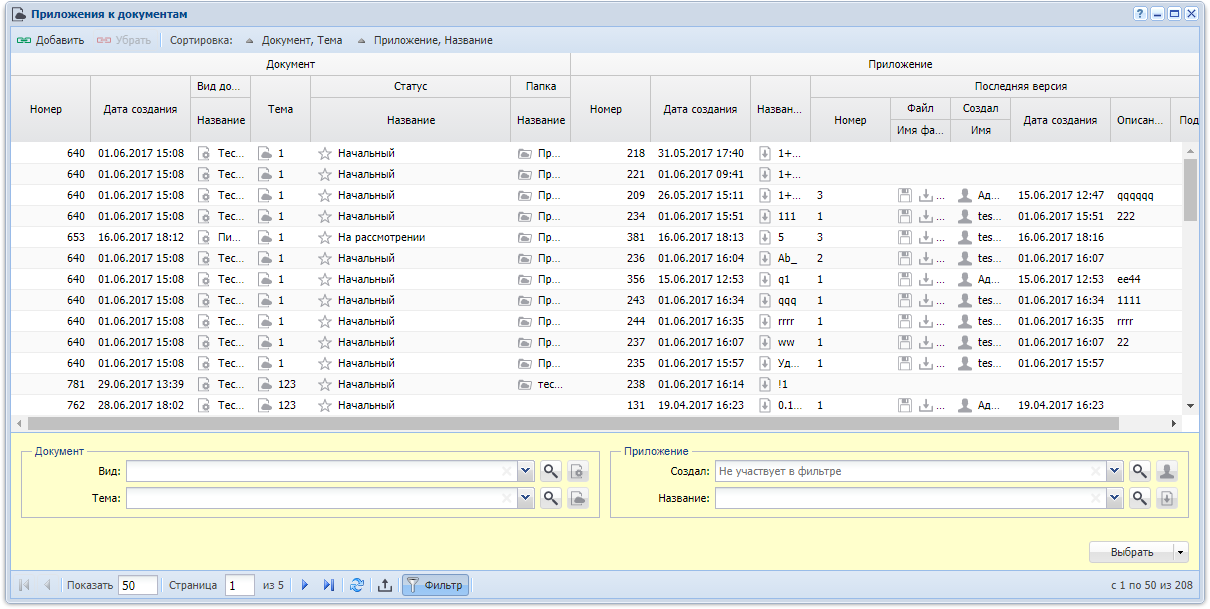Image resolution: width=1210 pixels, height=609 pixels.
Task: Toggle the Фильтр panel button
Action: (435, 585)
